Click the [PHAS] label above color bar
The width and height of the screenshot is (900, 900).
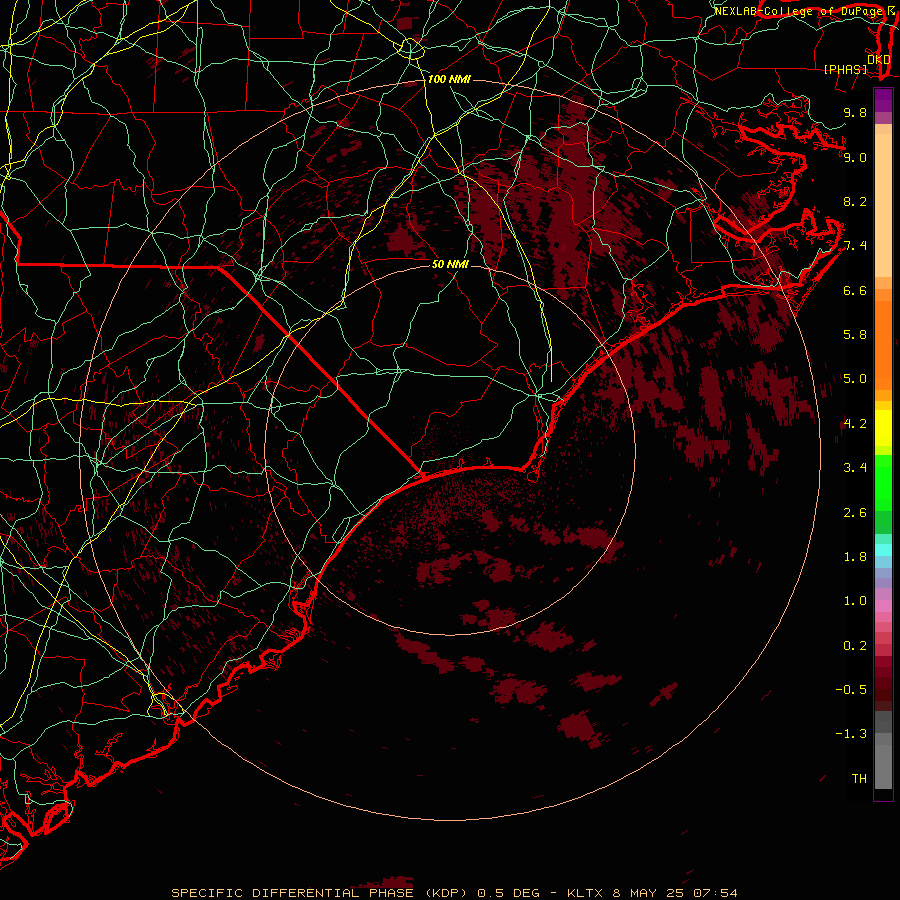coord(845,69)
